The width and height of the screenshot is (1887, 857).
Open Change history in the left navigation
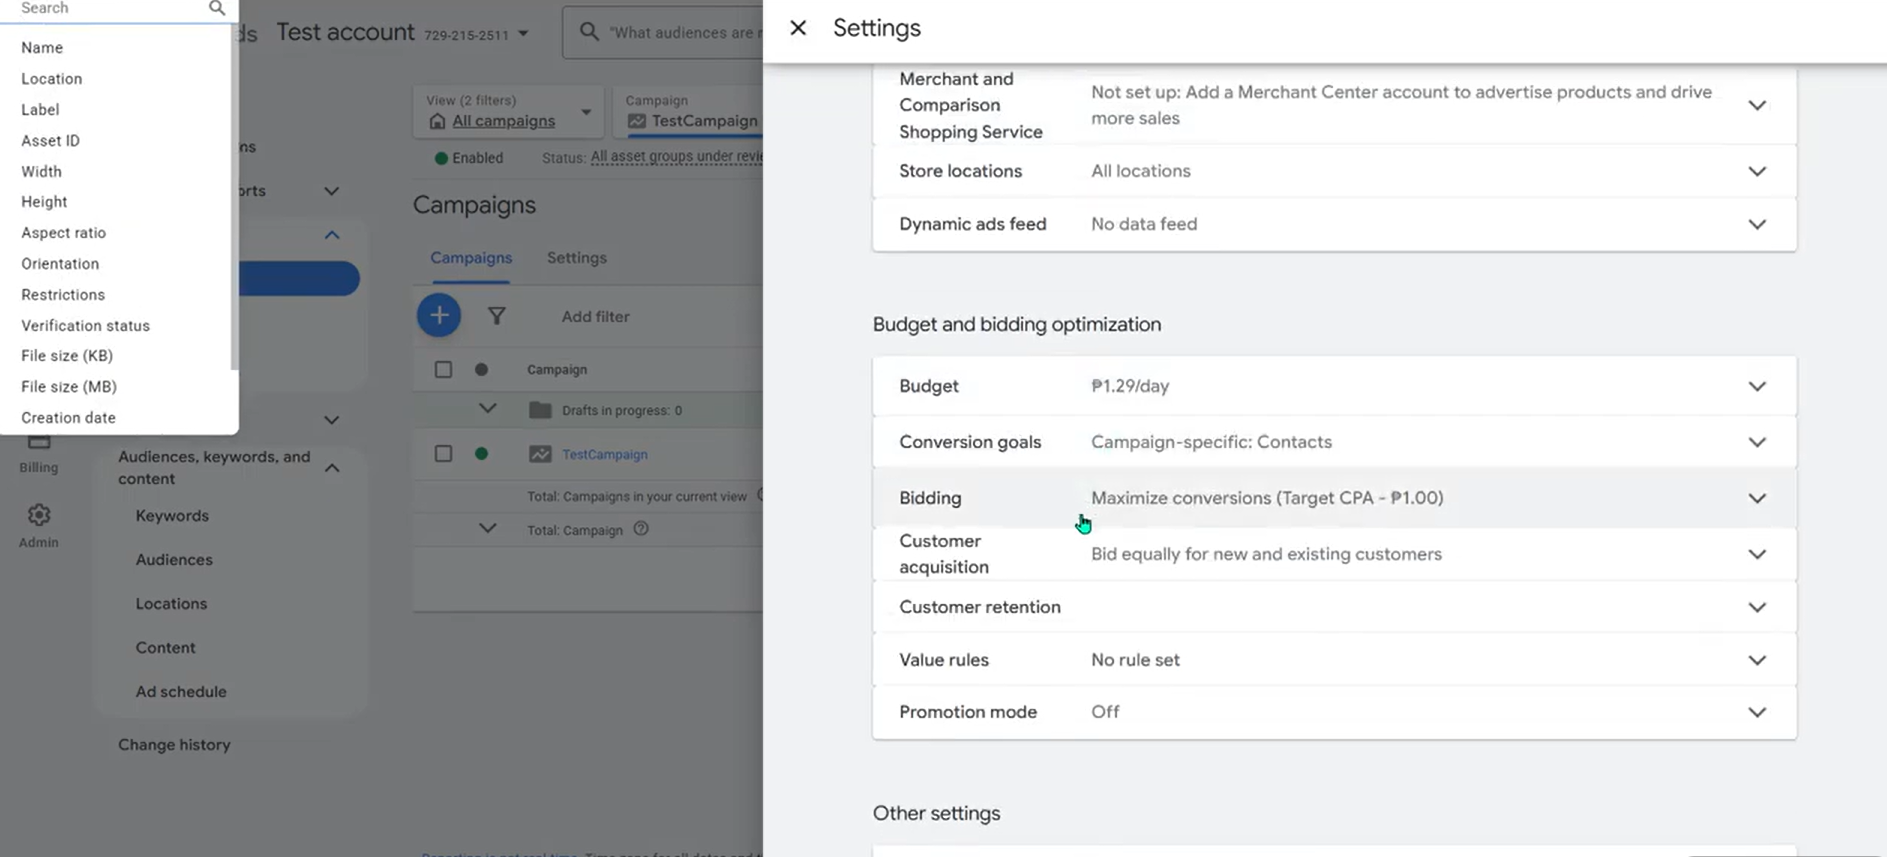pos(174,745)
